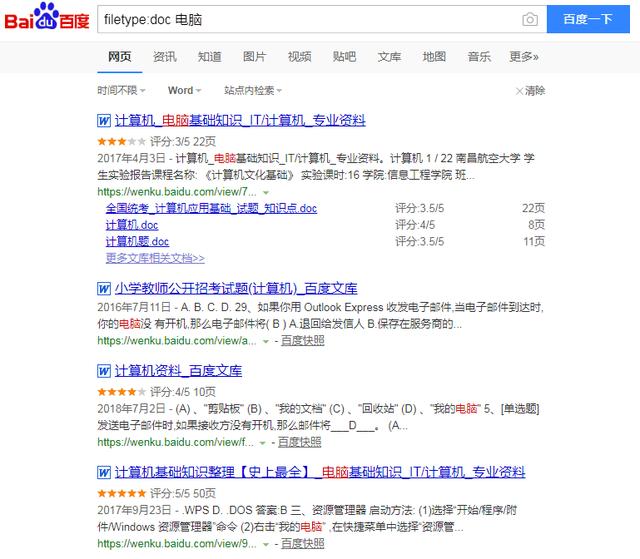This screenshot has width=640, height=559.
Task: Click five-star rating of 计算机基础知识整理 result
Action: (121, 493)
